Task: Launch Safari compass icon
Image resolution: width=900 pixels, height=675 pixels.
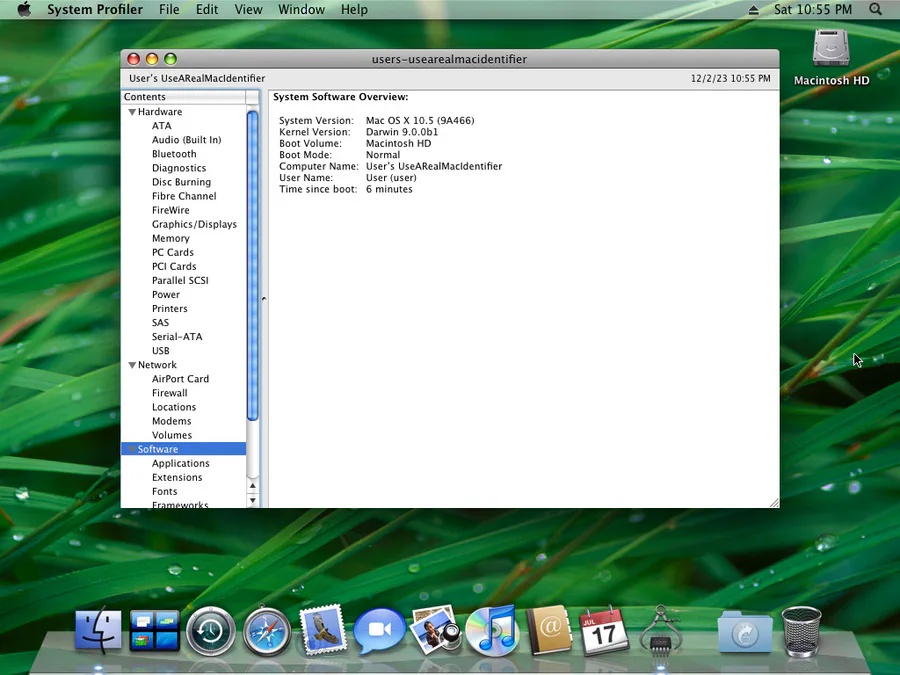Action: pos(267,631)
